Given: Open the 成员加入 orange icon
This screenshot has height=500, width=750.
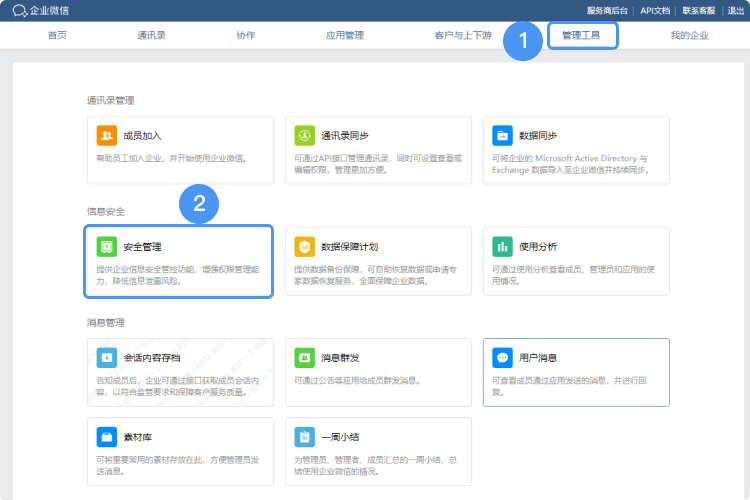Looking at the screenshot, I should (107, 135).
